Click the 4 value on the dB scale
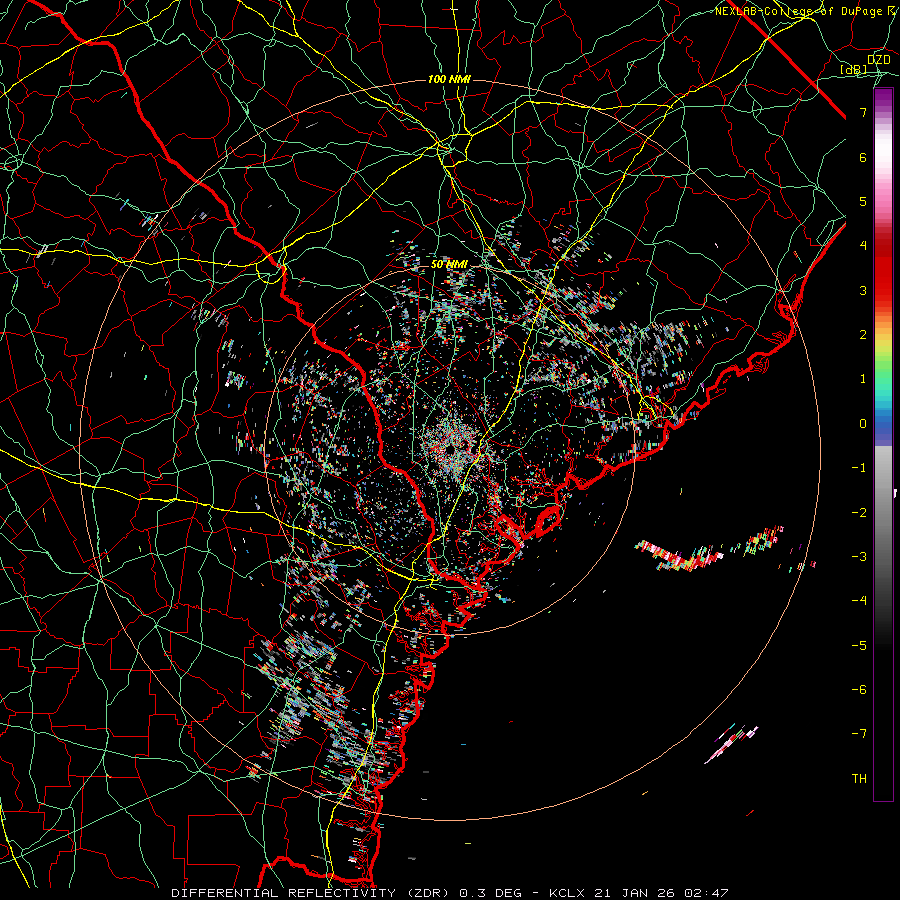Screen dimensions: 900x900 [x=863, y=246]
